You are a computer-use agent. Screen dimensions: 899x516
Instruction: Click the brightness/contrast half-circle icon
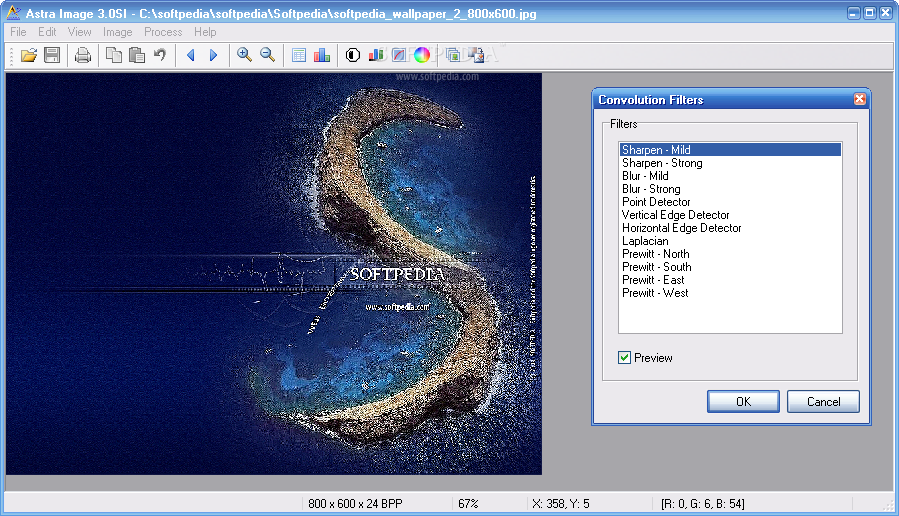point(353,55)
